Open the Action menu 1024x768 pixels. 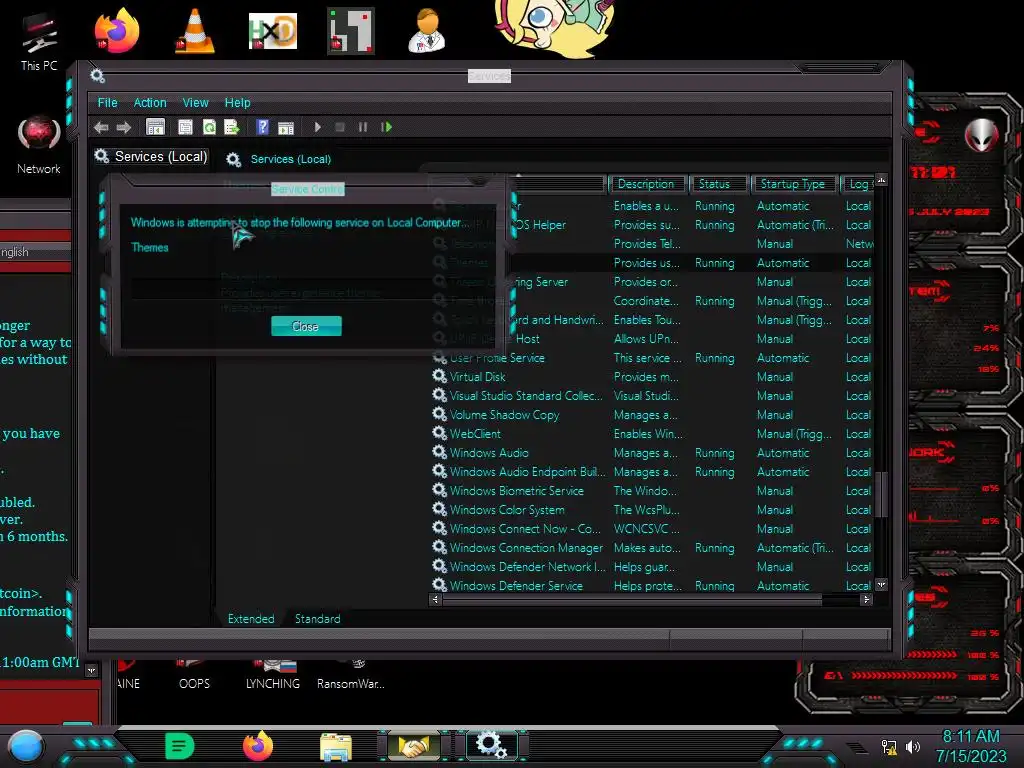(150, 103)
